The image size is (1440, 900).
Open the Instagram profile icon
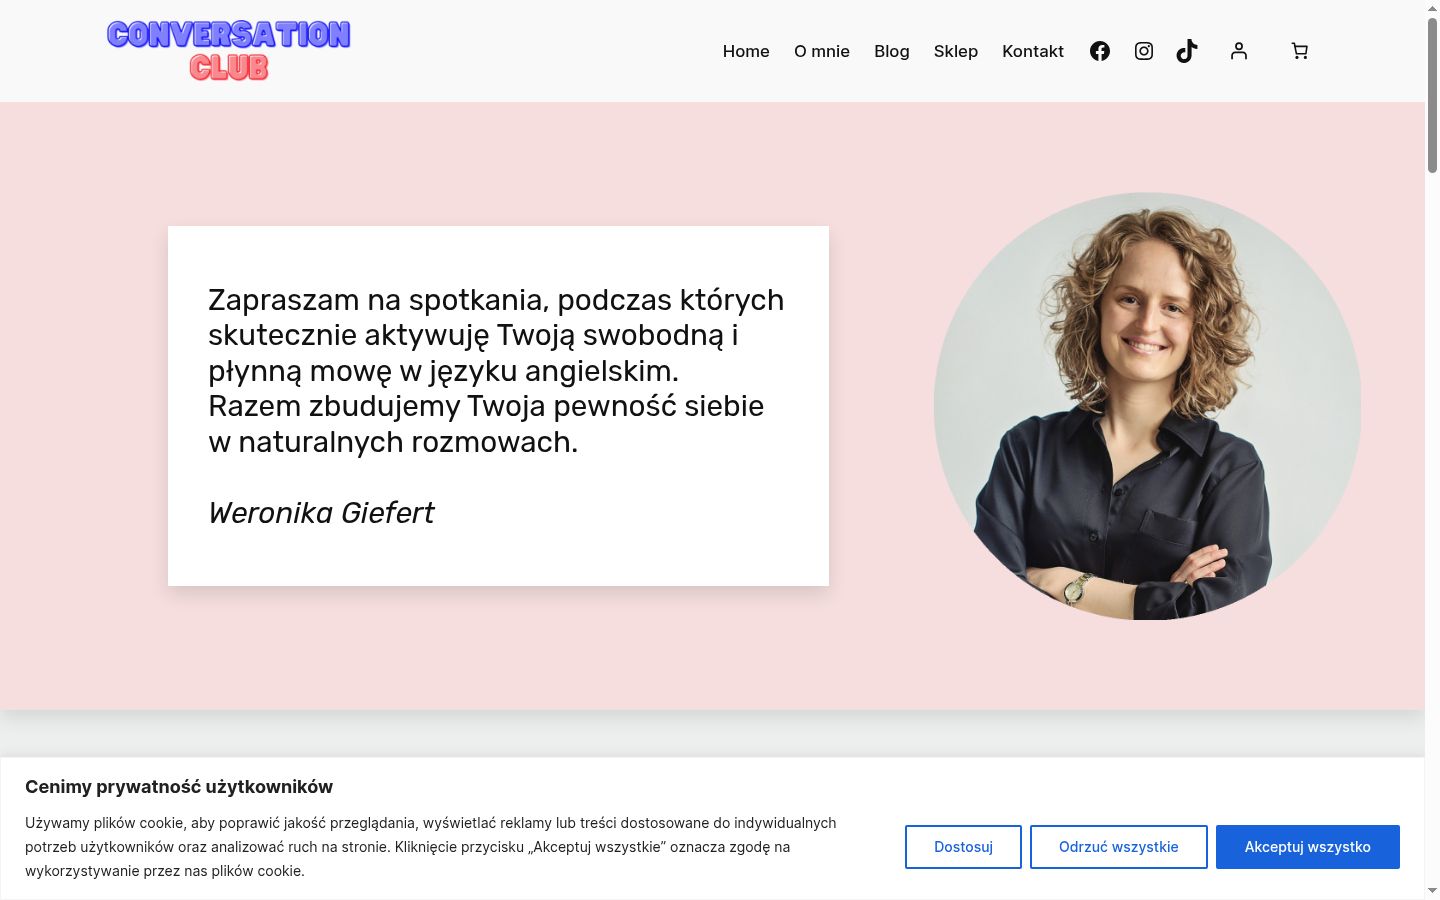(1144, 51)
